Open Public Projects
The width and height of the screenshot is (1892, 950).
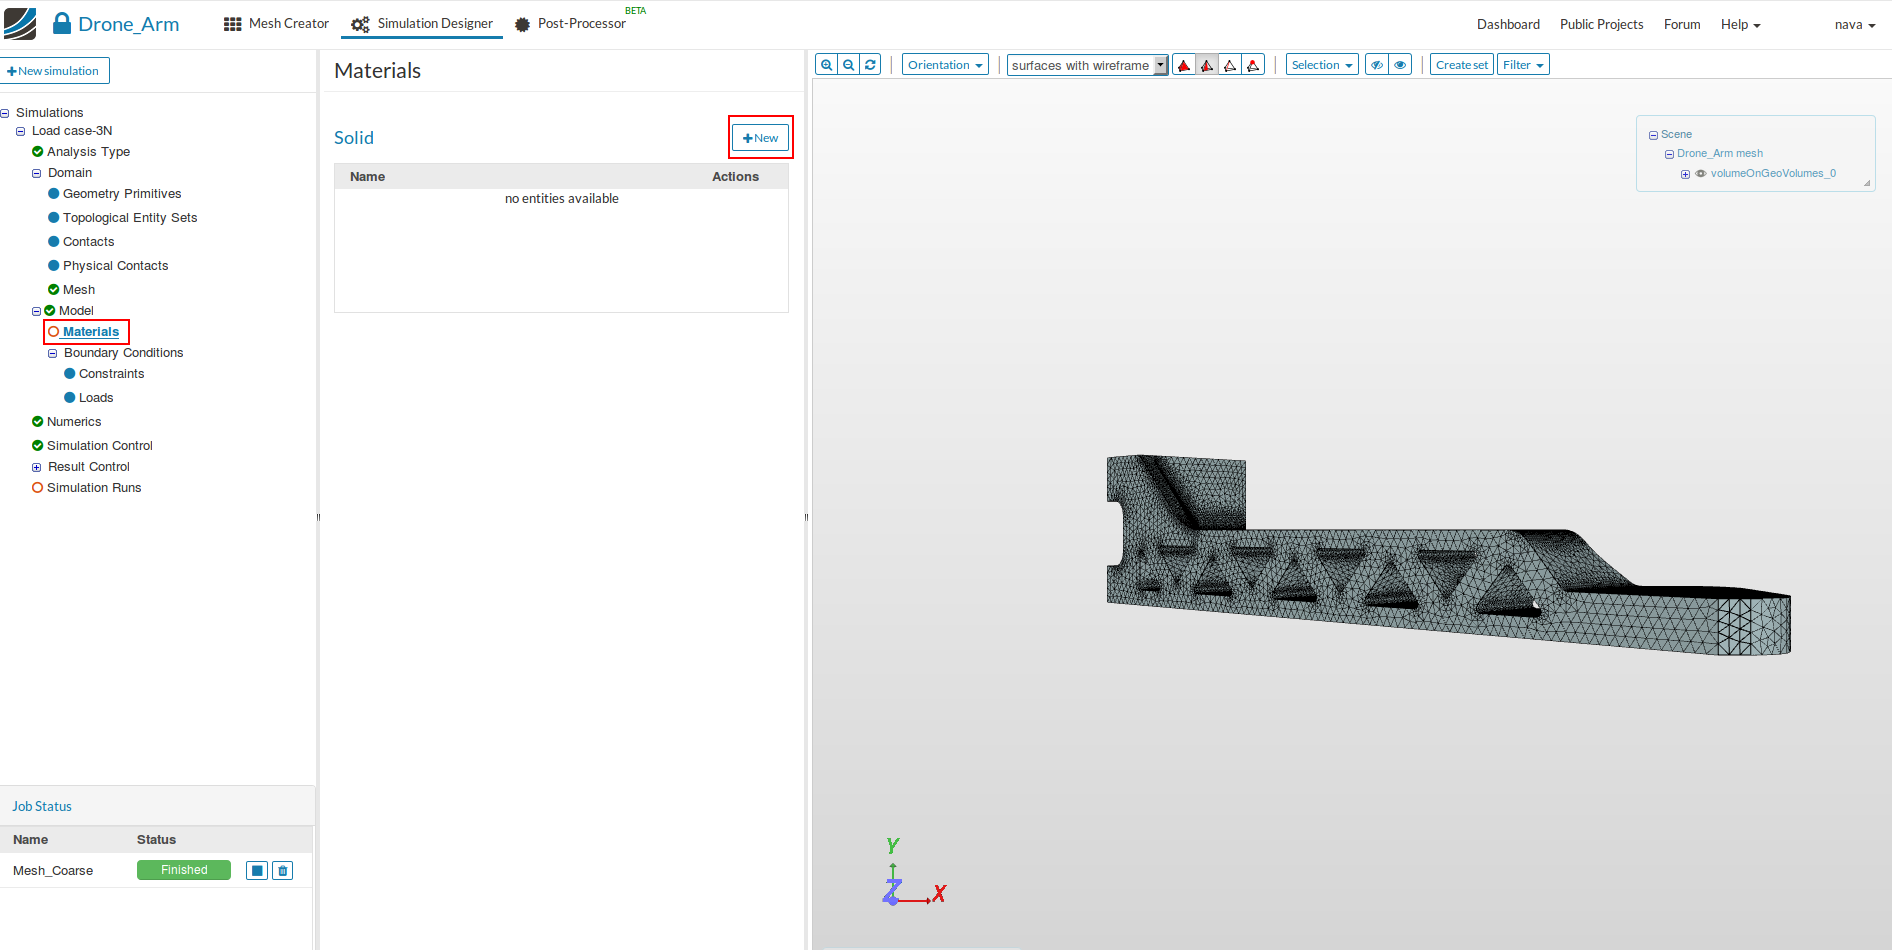(1601, 24)
